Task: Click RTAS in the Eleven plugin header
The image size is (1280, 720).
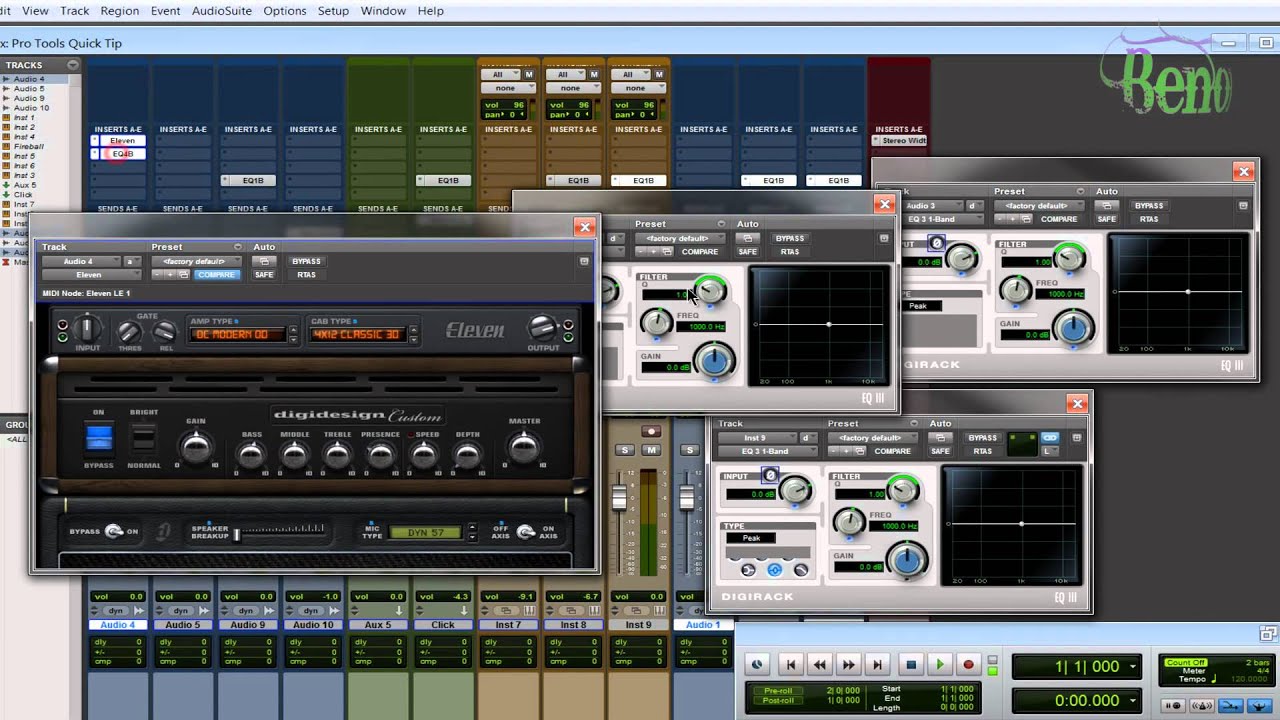Action: pos(306,275)
